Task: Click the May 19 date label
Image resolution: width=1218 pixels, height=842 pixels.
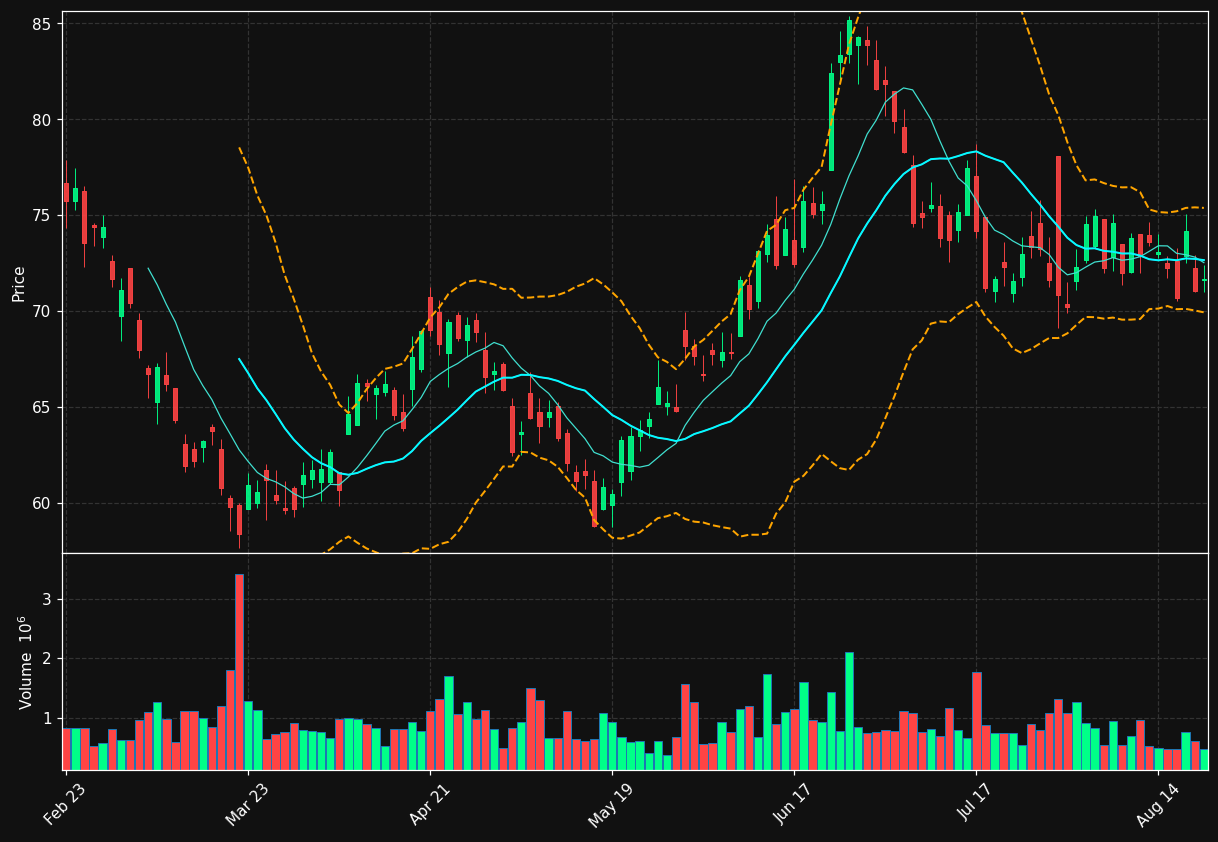Action: coord(610,804)
